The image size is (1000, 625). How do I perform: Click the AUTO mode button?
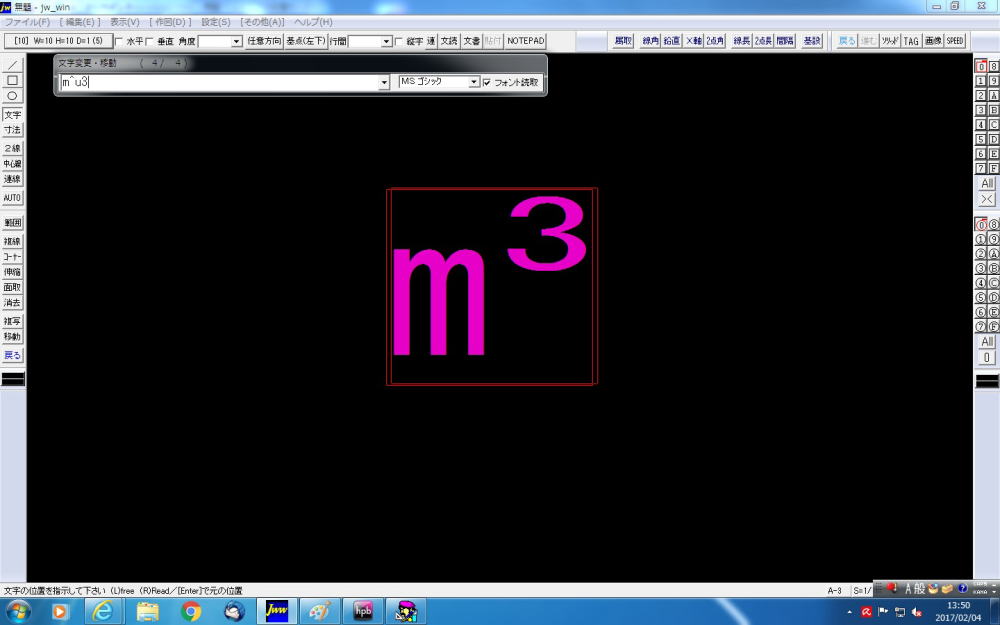(x=12, y=198)
